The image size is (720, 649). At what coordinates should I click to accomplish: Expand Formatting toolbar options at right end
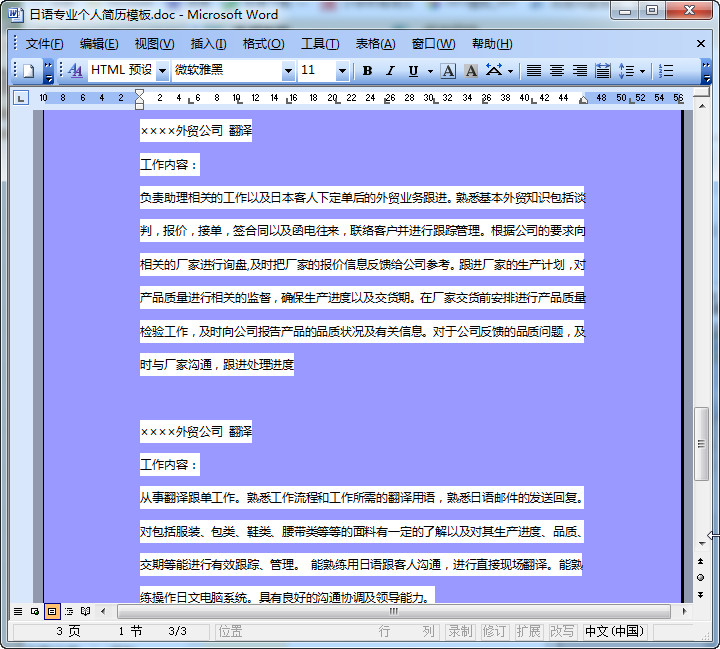pyautogui.click(x=706, y=71)
